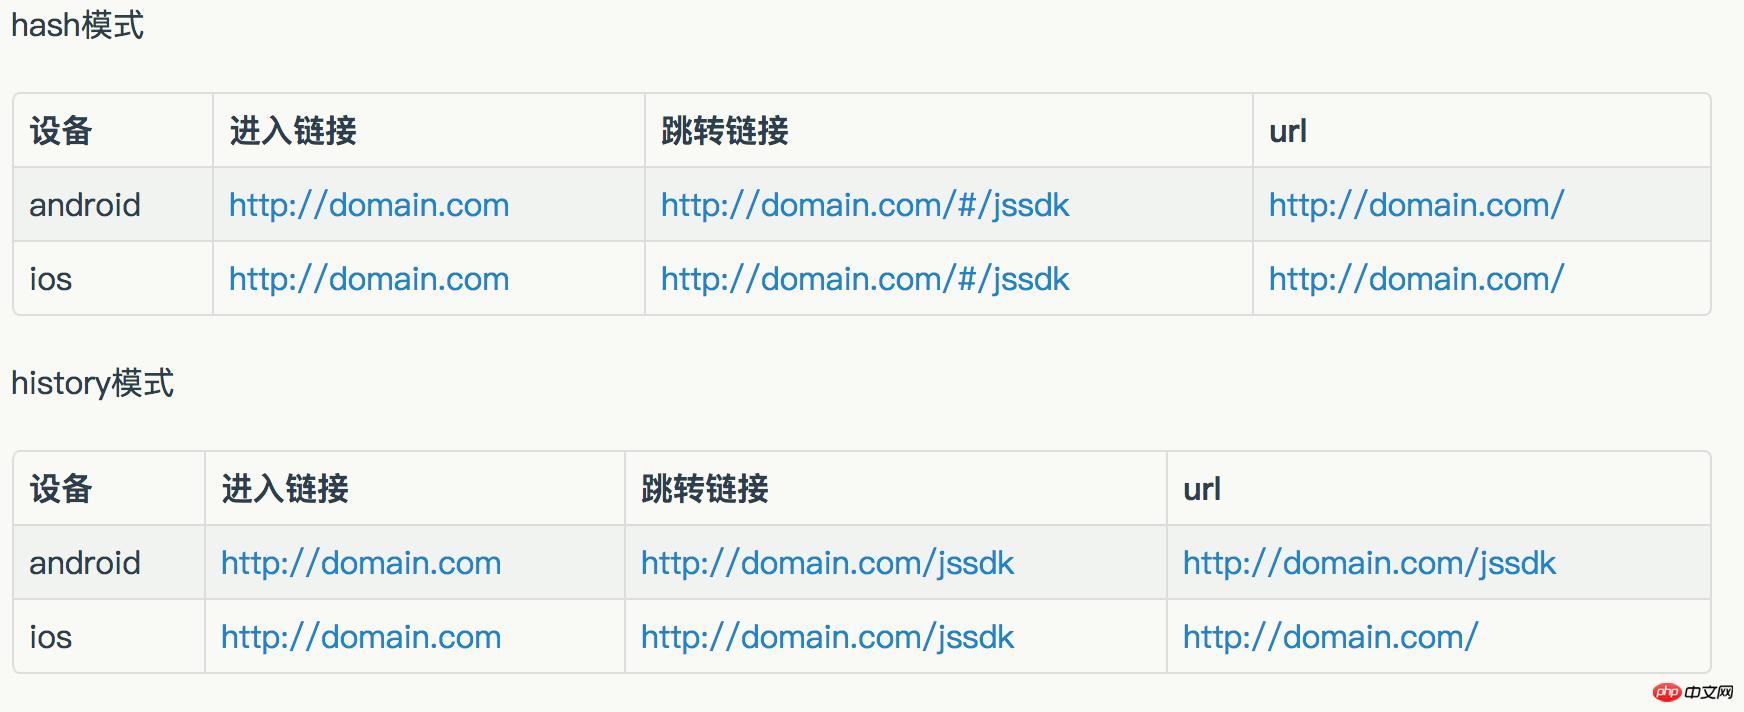Viewport: 1744px width, 712px height.
Task: Click the history模式 heading
Action: click(92, 383)
